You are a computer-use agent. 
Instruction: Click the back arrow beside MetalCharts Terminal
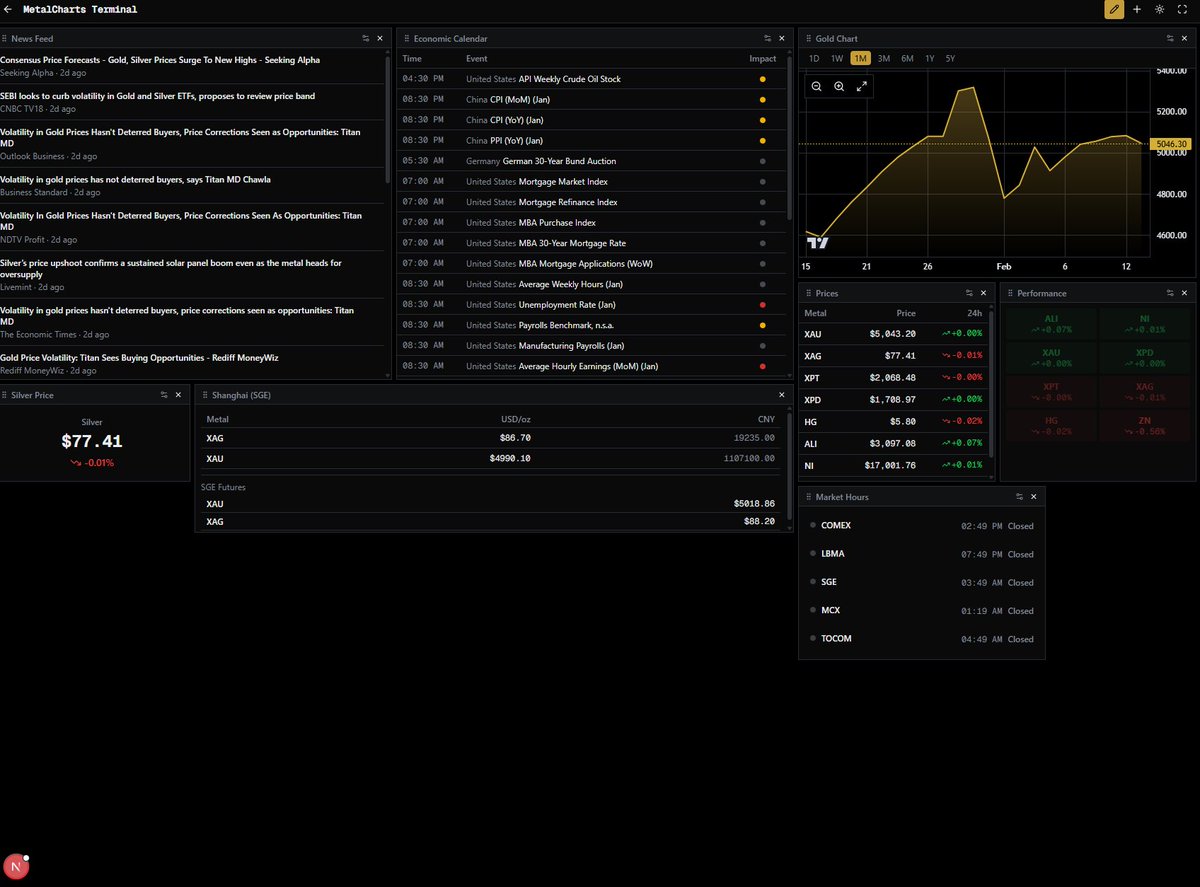10,10
